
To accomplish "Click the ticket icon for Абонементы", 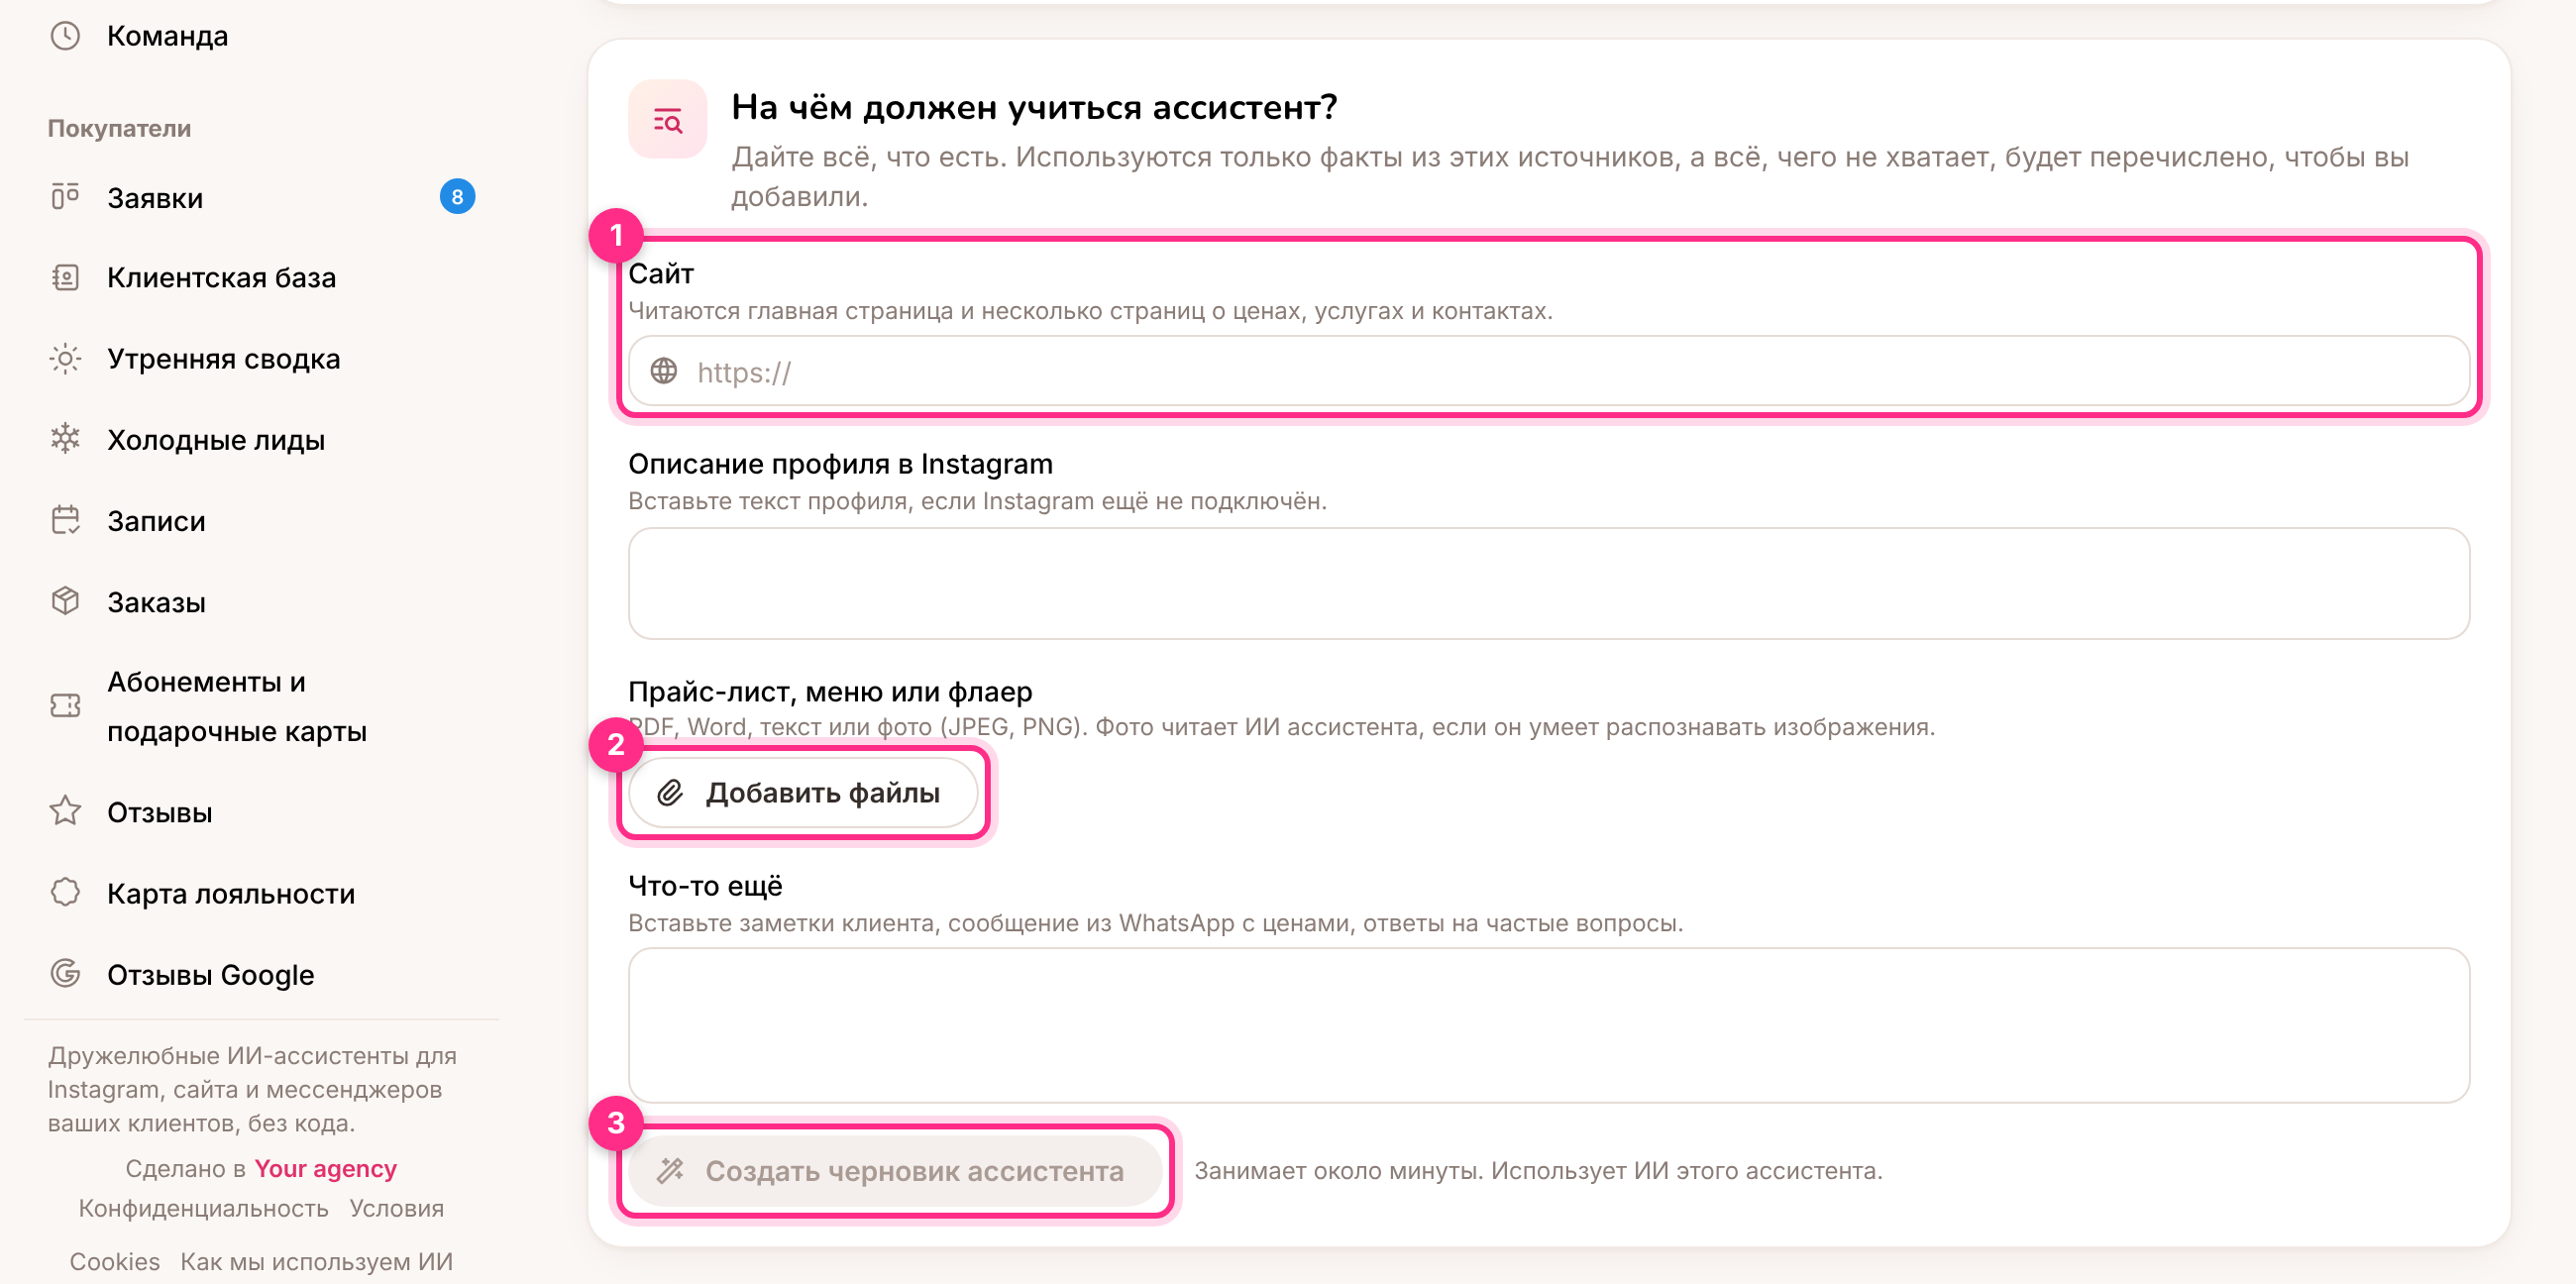I will (65, 706).
